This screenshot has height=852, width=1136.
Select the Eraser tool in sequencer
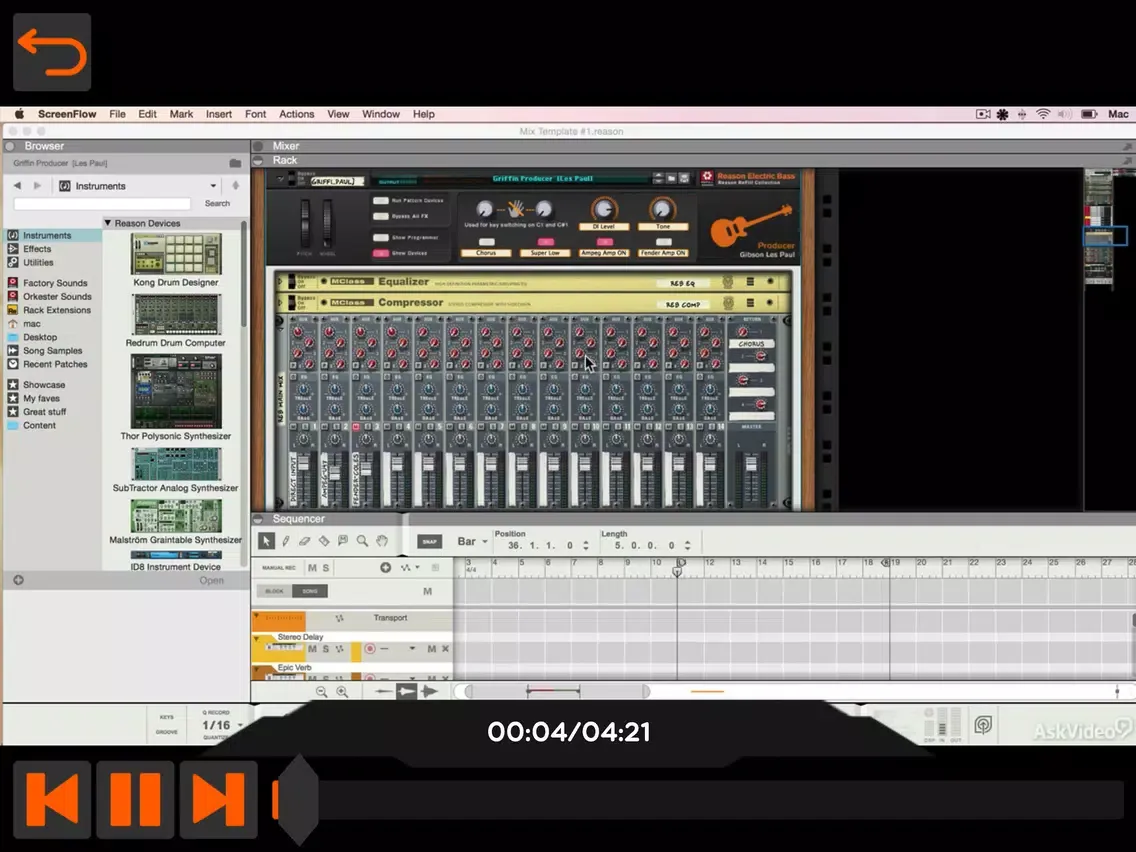[x=305, y=540]
